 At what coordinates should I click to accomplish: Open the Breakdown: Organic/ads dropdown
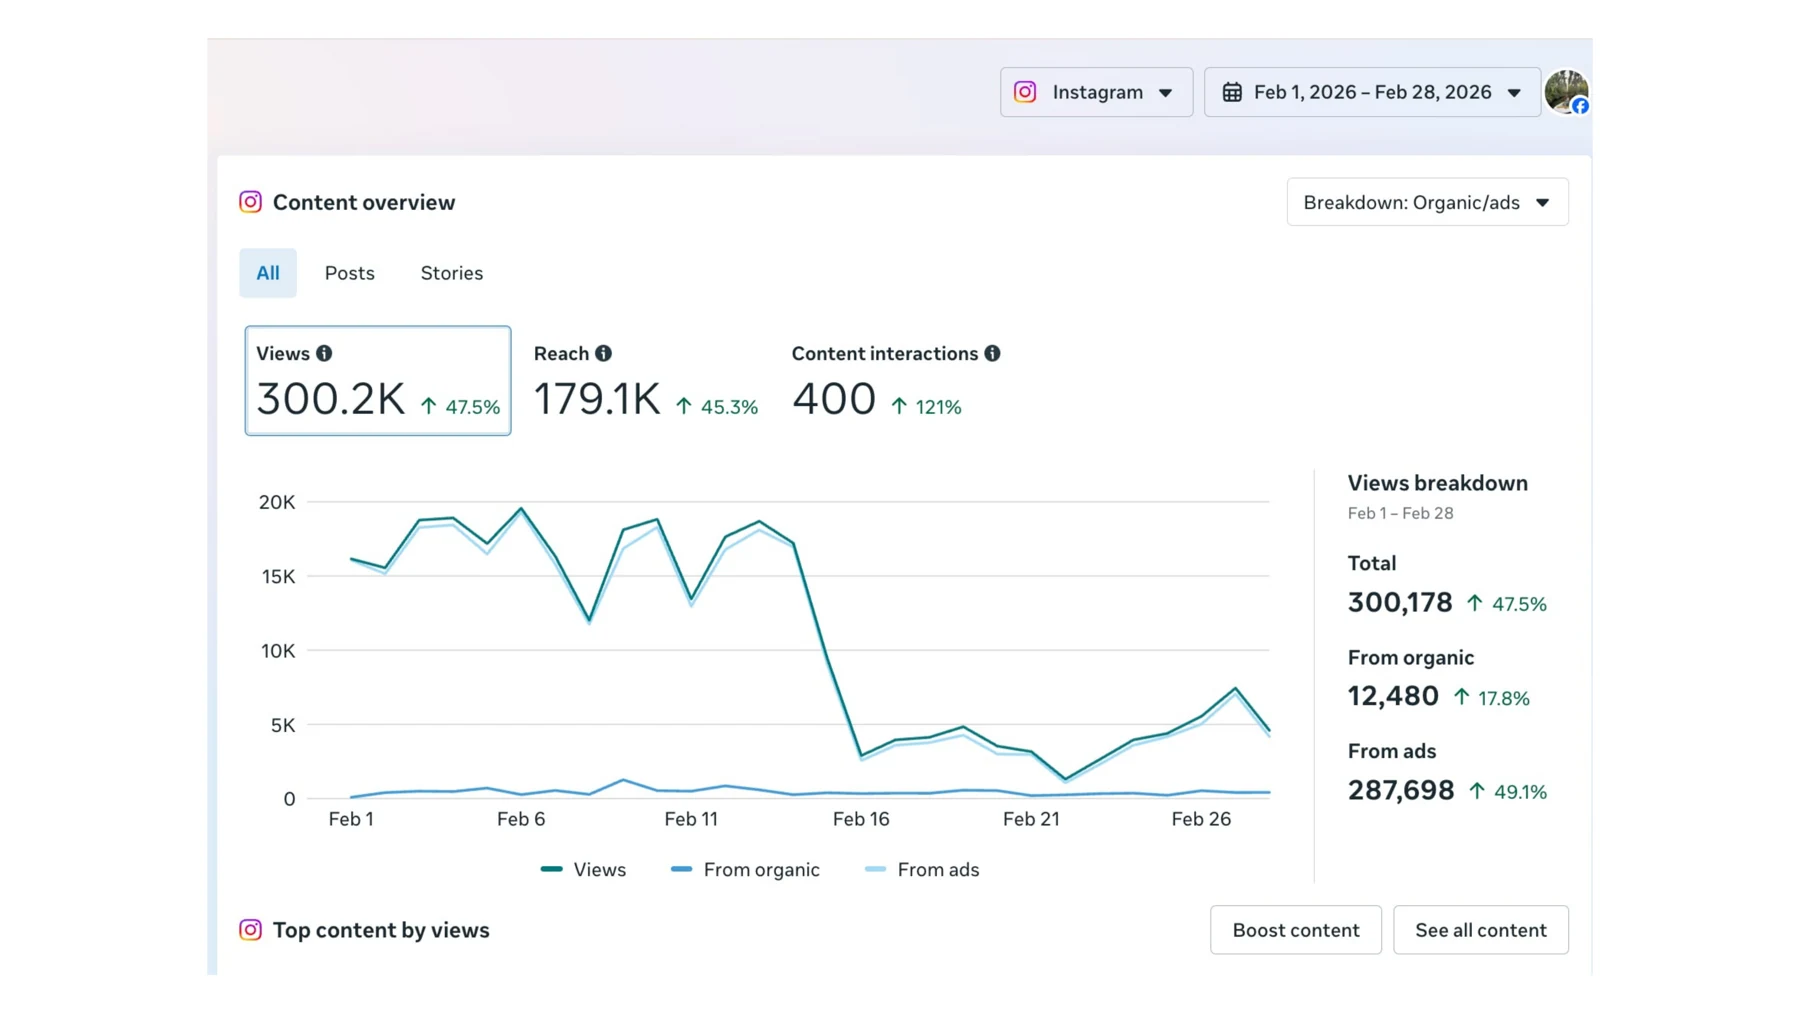click(1427, 202)
